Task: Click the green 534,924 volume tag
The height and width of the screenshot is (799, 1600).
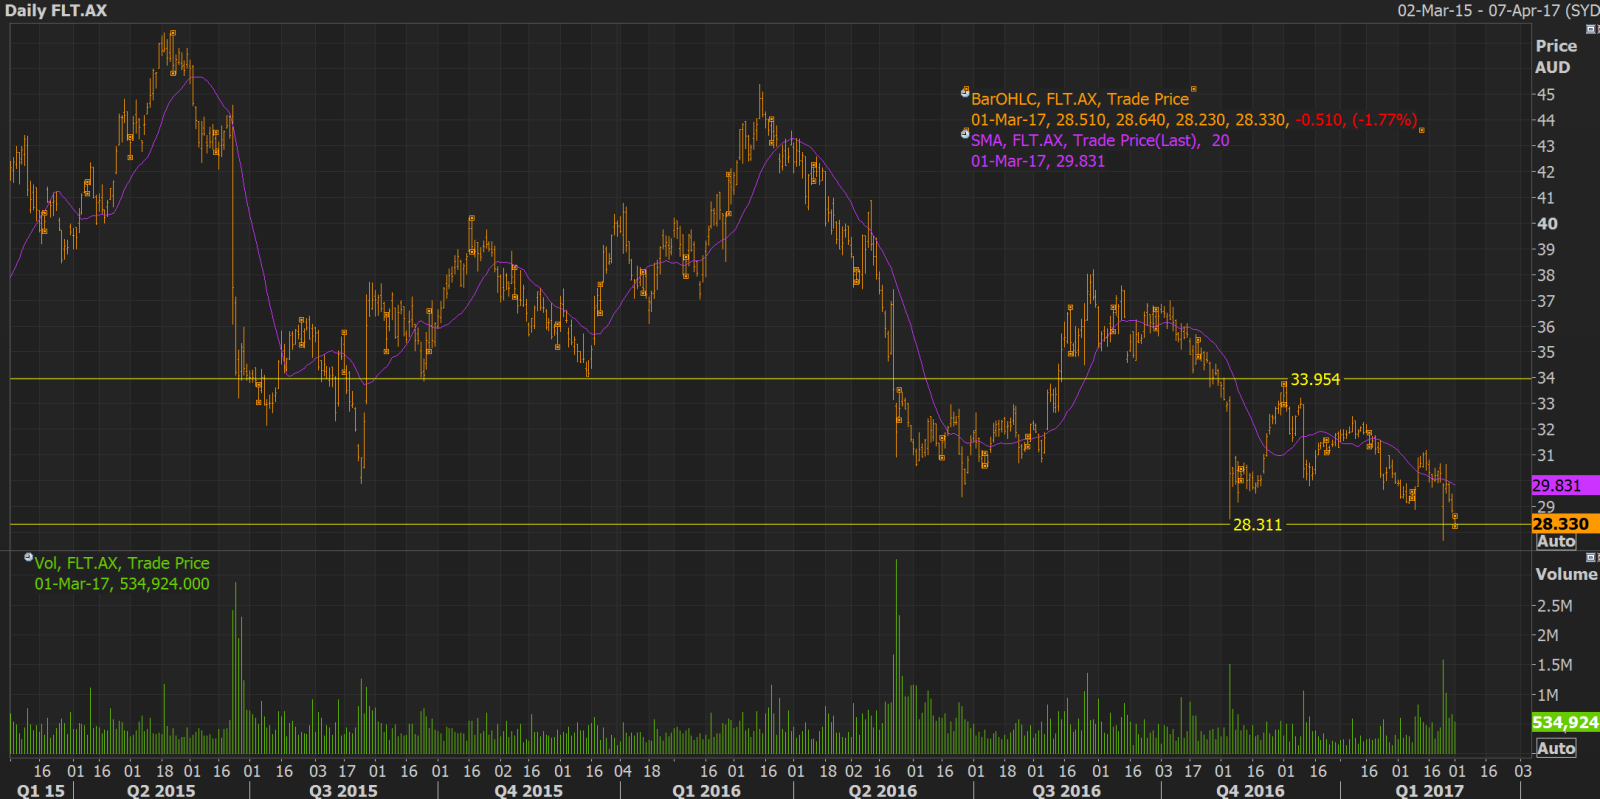Action: point(1565,722)
